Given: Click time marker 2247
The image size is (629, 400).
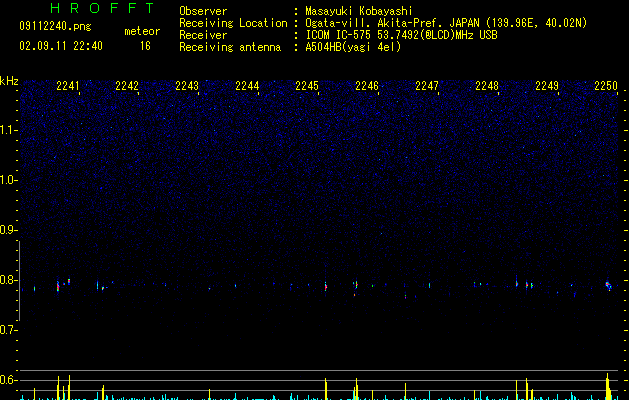Looking at the screenshot, I should click(427, 86).
